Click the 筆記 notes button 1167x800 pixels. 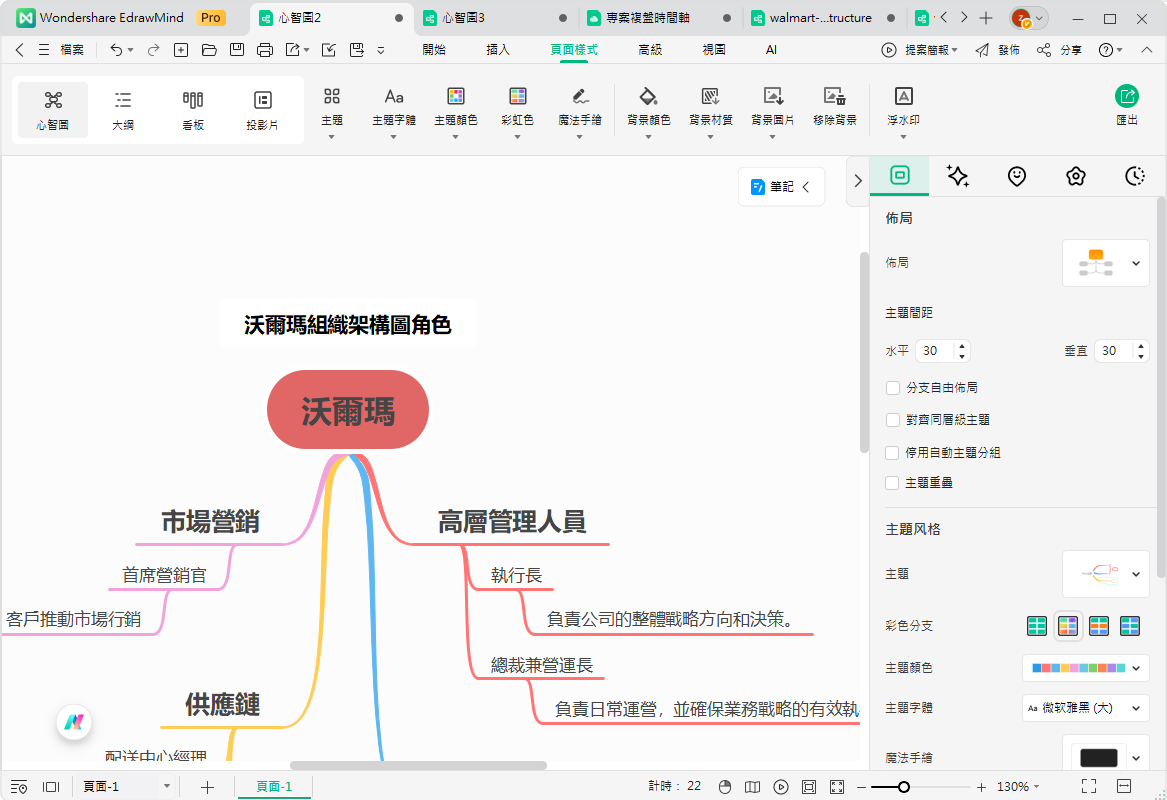click(781, 187)
